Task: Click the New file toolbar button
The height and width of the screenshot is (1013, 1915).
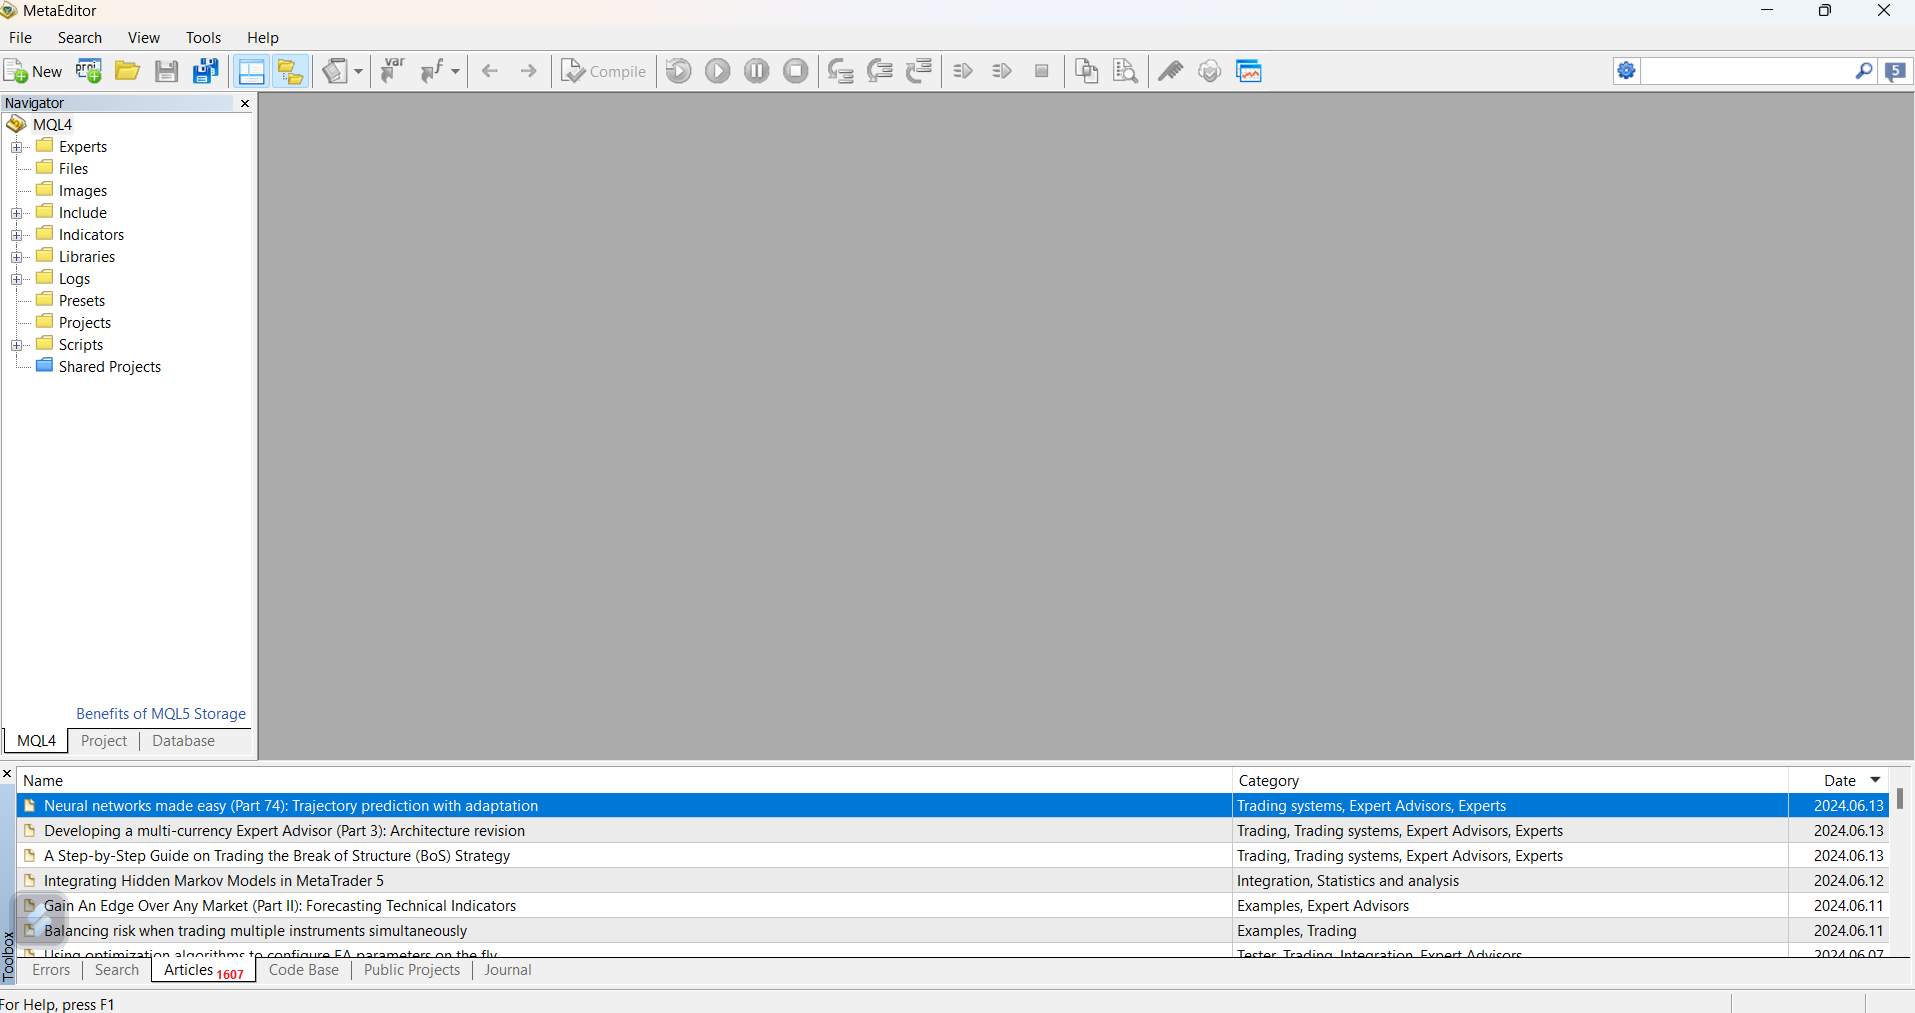Action: 33,71
